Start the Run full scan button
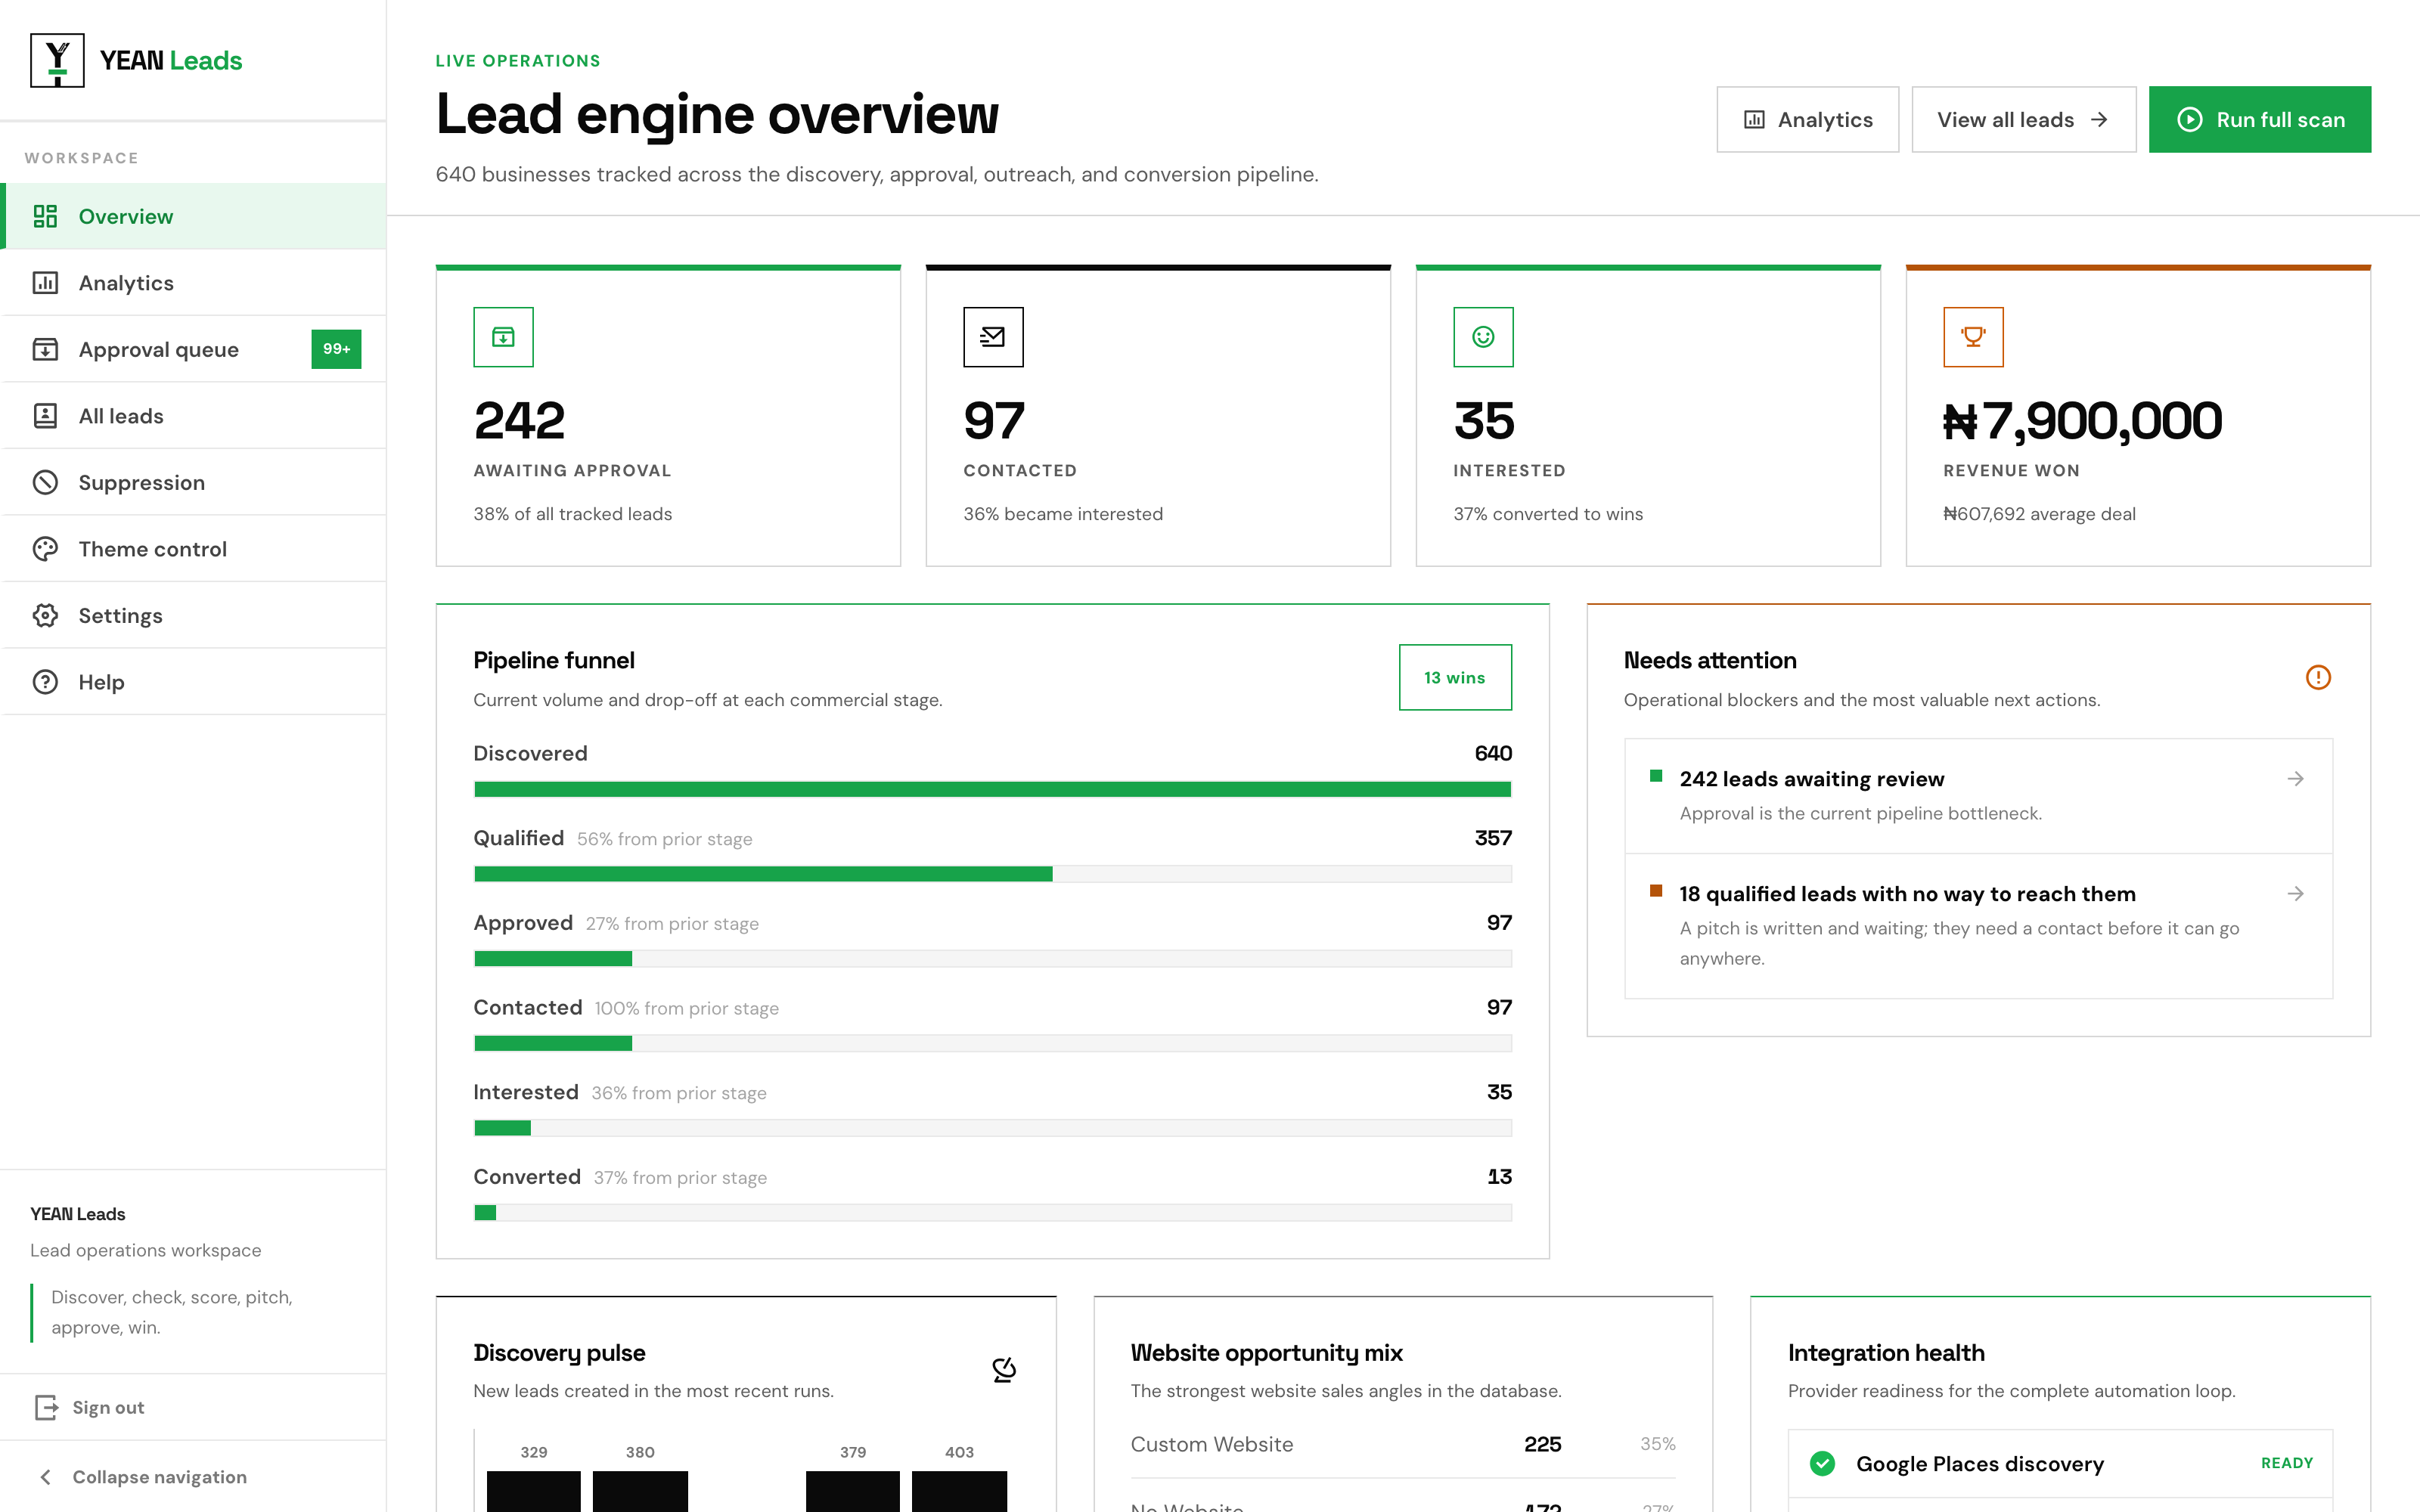 pos(2259,119)
